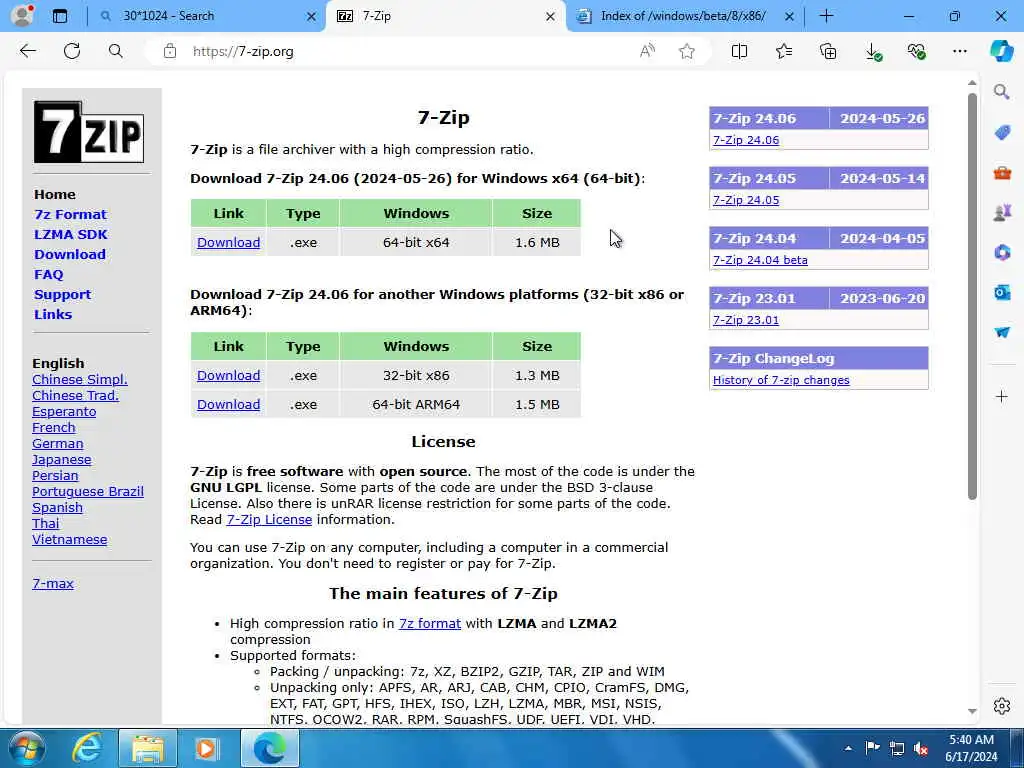Viewport: 1024px width, 768px height.
Task: Open sidebar settings gear icon
Action: pyautogui.click(x=1002, y=706)
